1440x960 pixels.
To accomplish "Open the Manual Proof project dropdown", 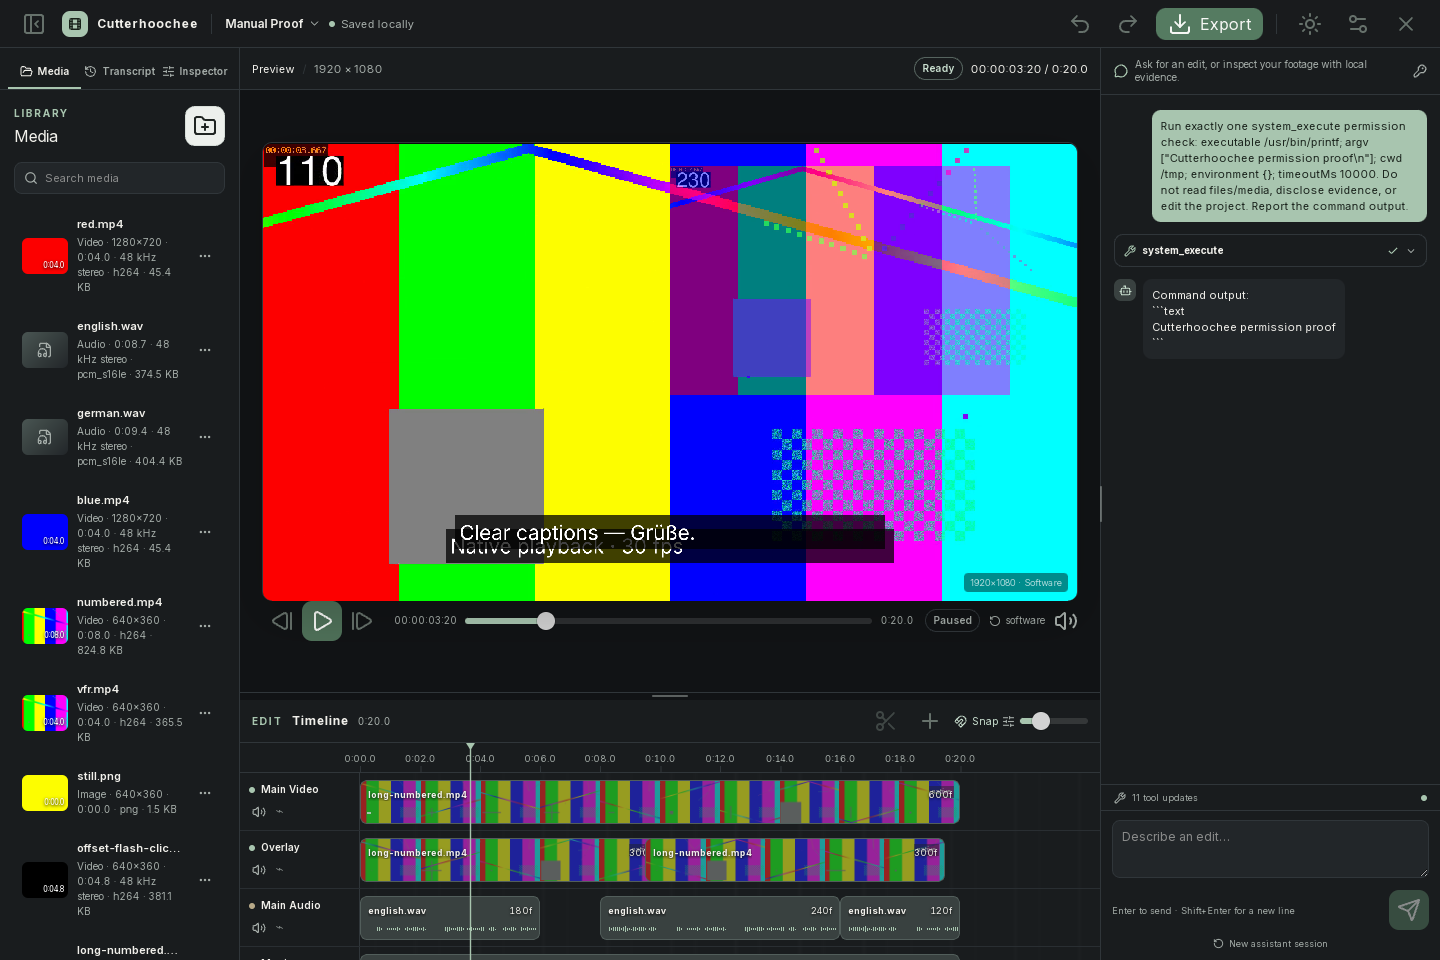I will [x=271, y=24].
